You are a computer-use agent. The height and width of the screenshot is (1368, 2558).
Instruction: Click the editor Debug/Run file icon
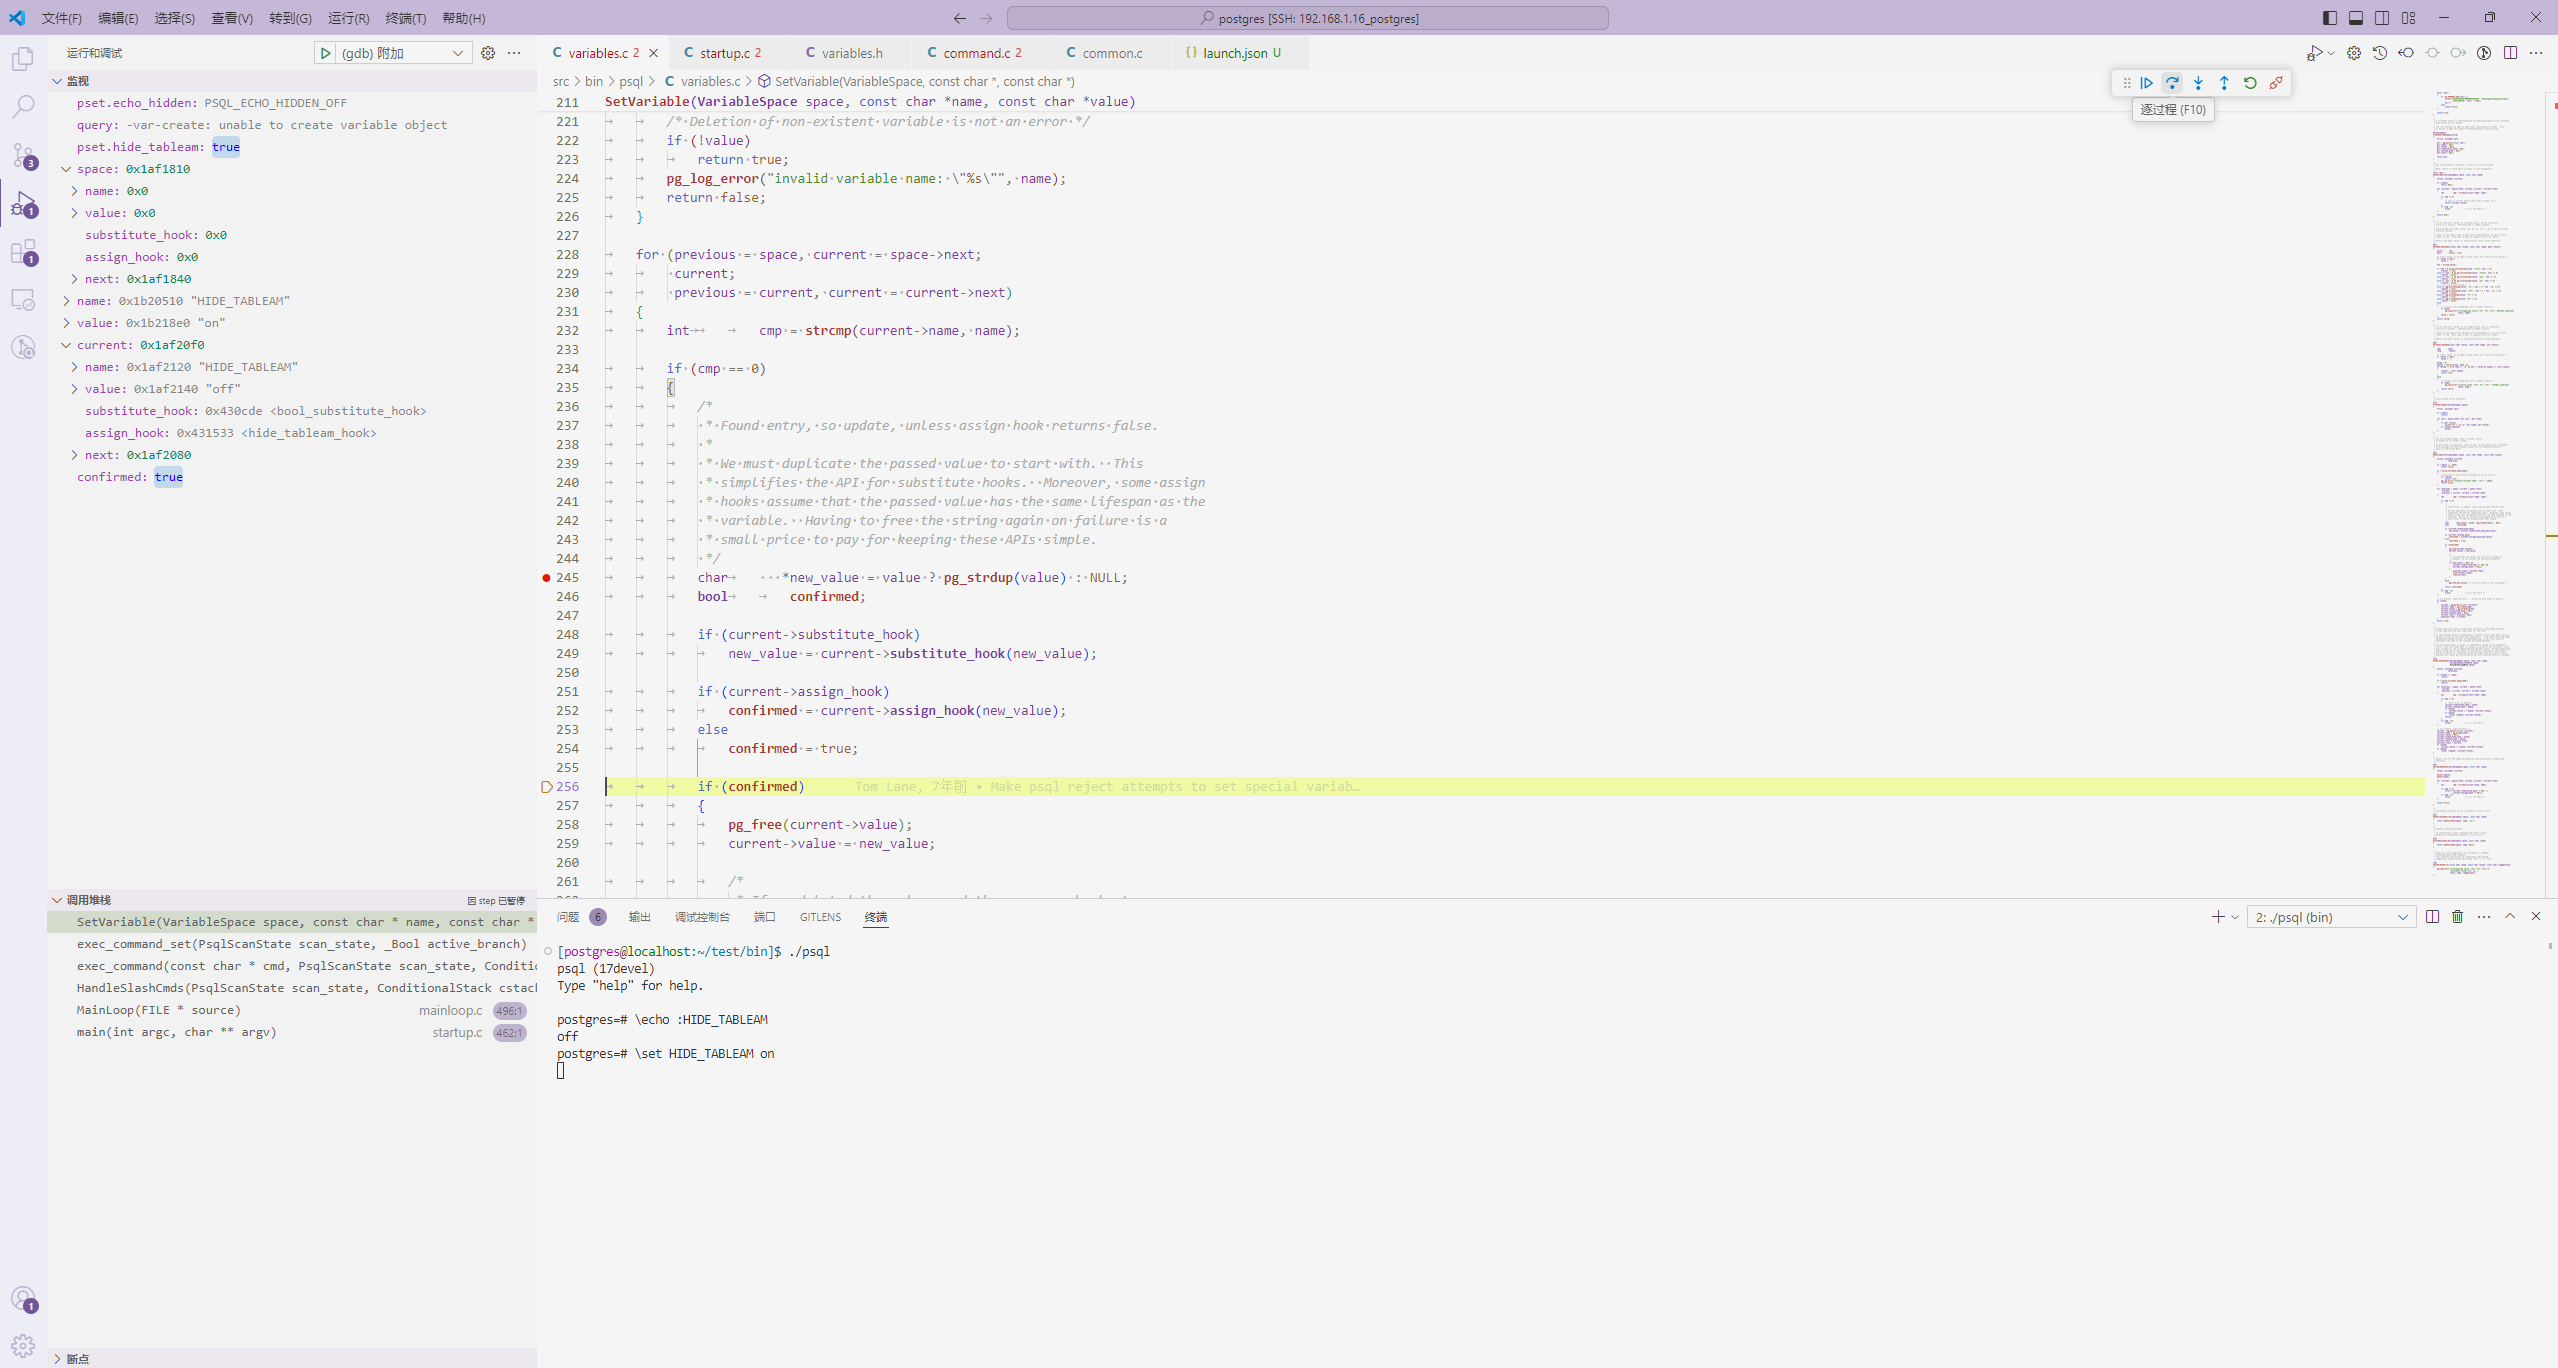(2314, 53)
